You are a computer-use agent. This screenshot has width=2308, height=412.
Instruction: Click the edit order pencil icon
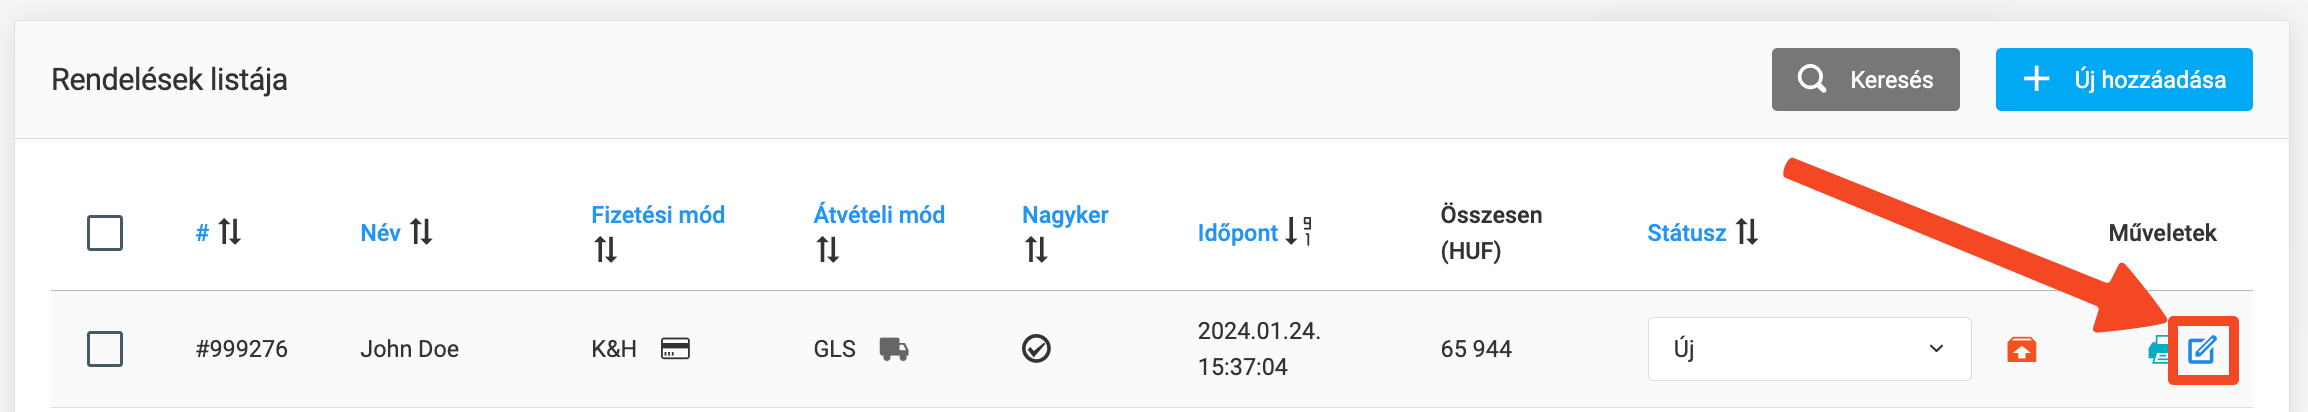[2202, 350]
